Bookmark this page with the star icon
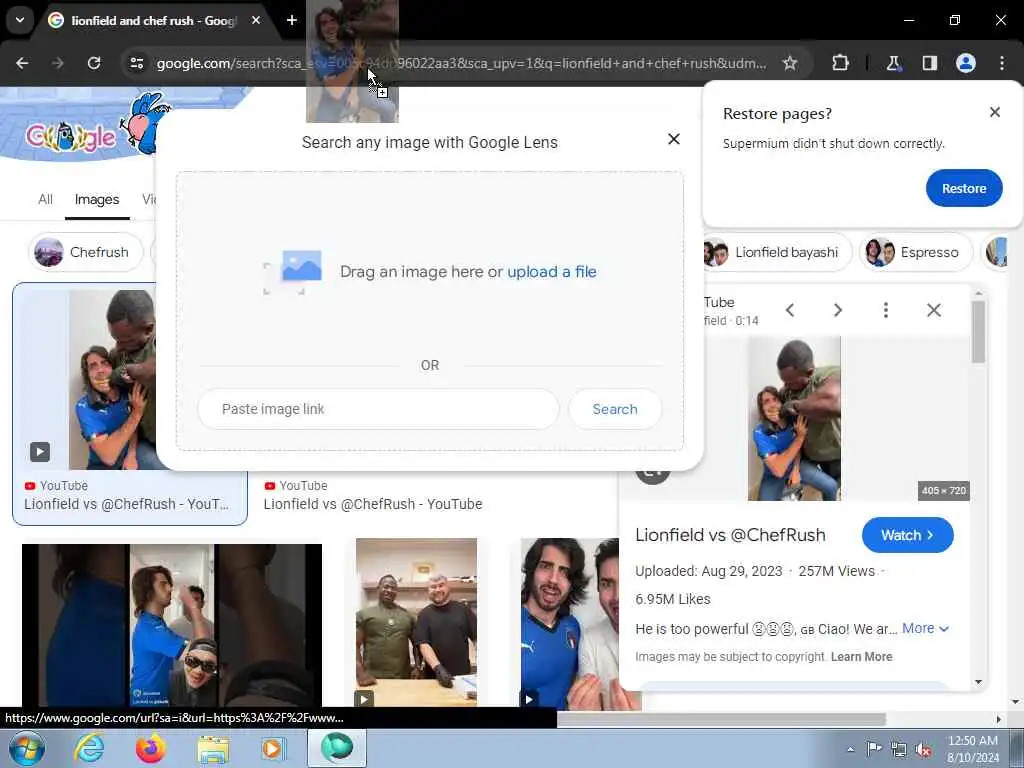The width and height of the screenshot is (1024, 768). point(790,63)
